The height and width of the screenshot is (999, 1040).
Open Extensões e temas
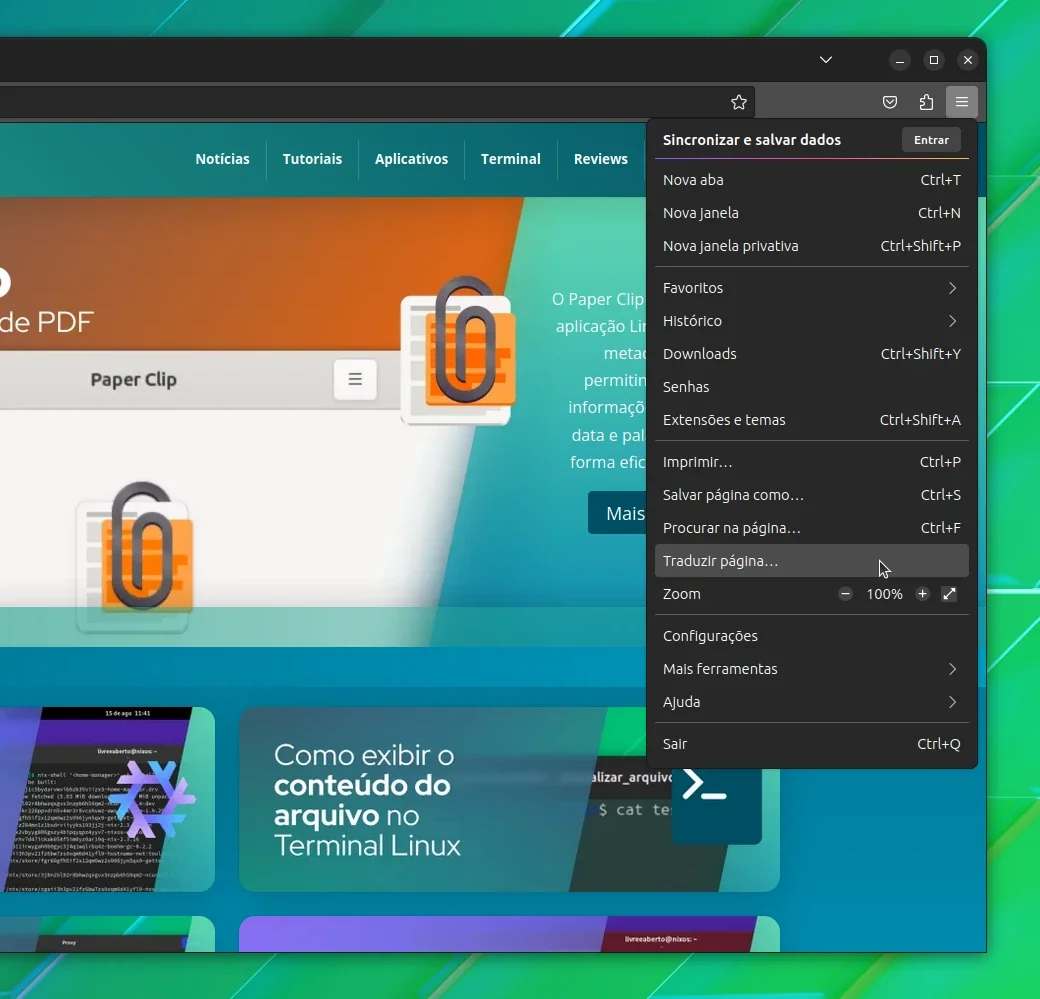811,420
